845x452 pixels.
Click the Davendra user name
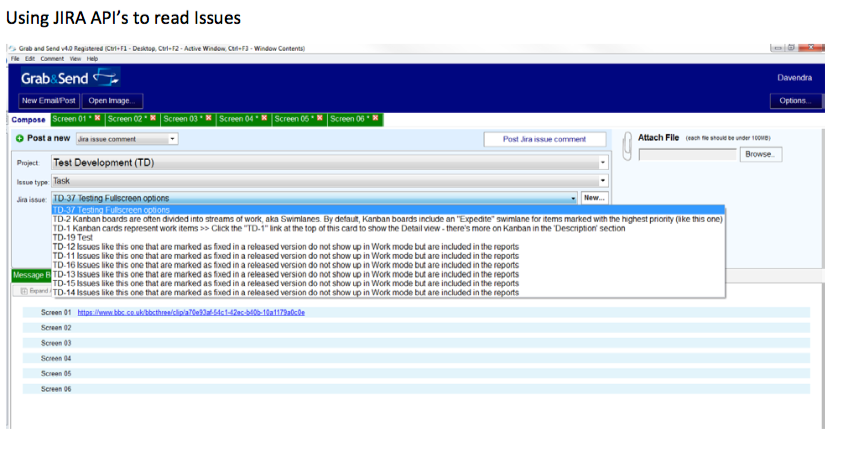tap(794, 78)
